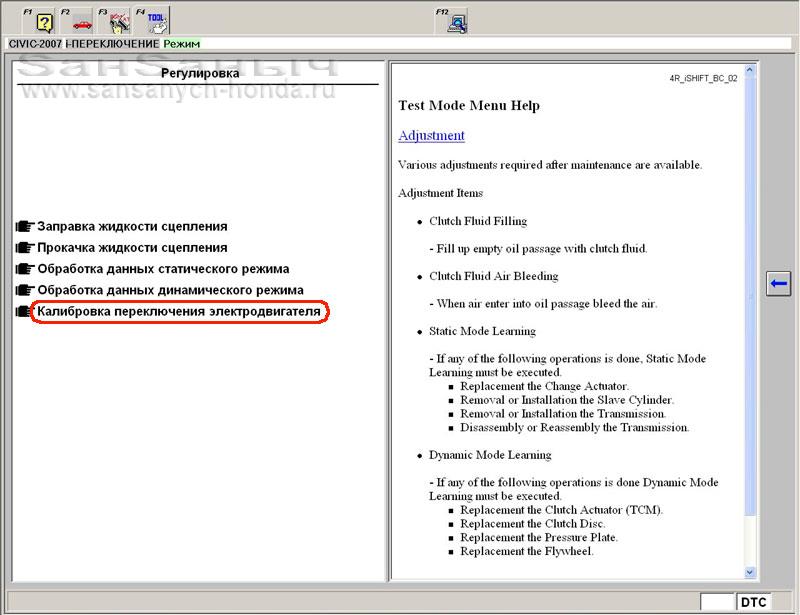Click 'Dynamic Mode Learning' help bullet
This screenshot has width=800, height=615.
(490, 455)
